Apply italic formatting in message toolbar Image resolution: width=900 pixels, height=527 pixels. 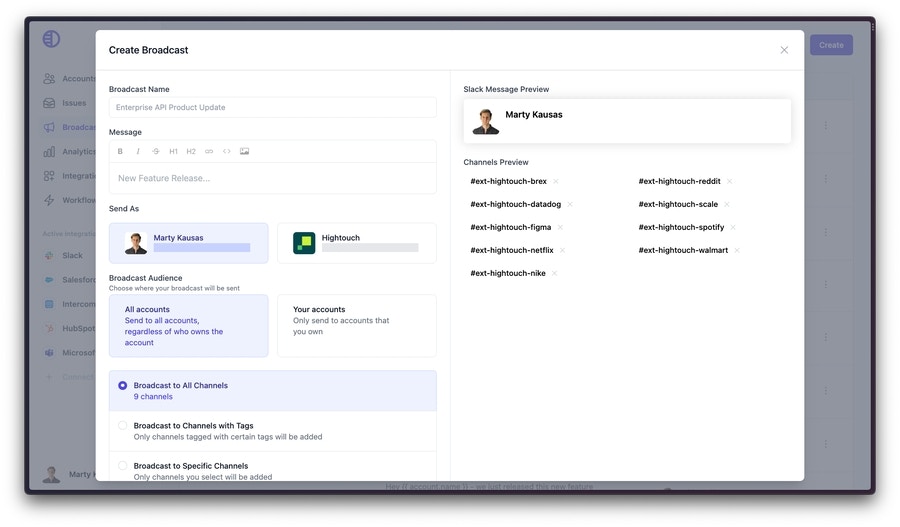(x=138, y=152)
